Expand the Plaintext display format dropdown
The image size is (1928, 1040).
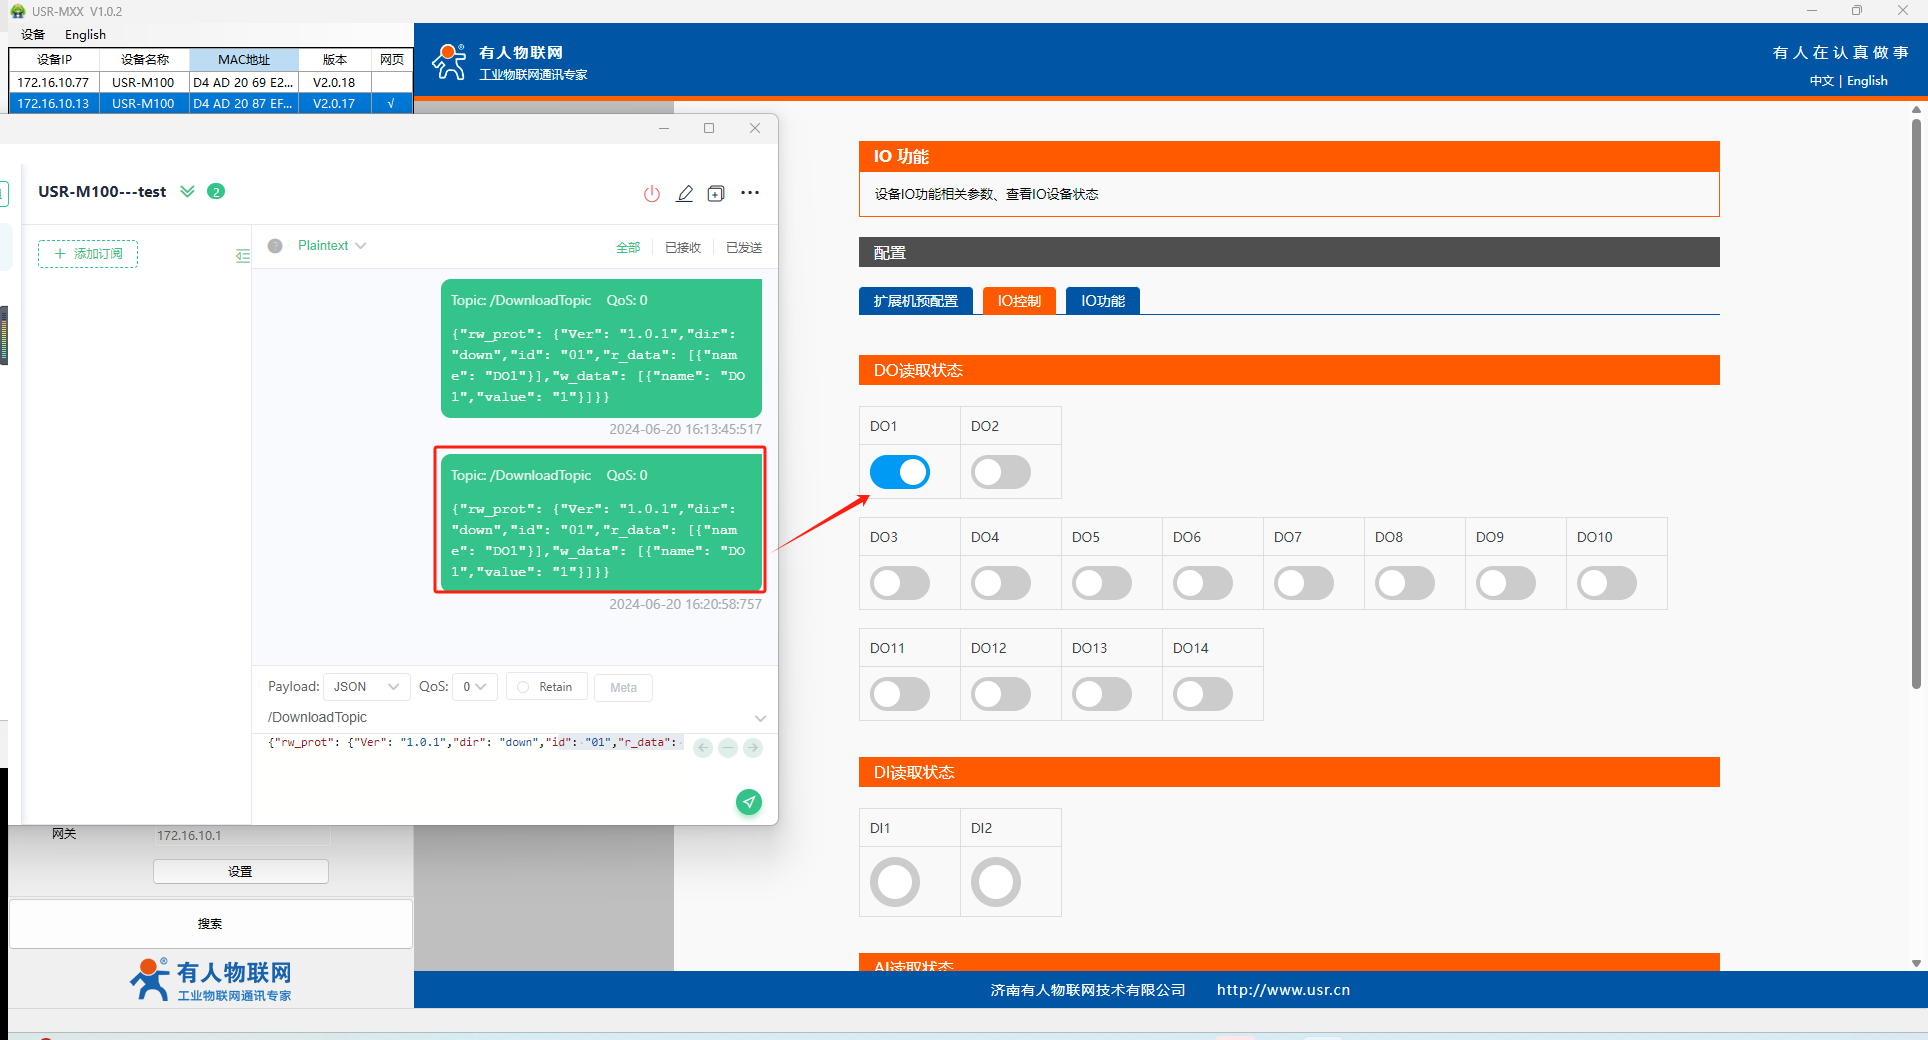point(332,246)
